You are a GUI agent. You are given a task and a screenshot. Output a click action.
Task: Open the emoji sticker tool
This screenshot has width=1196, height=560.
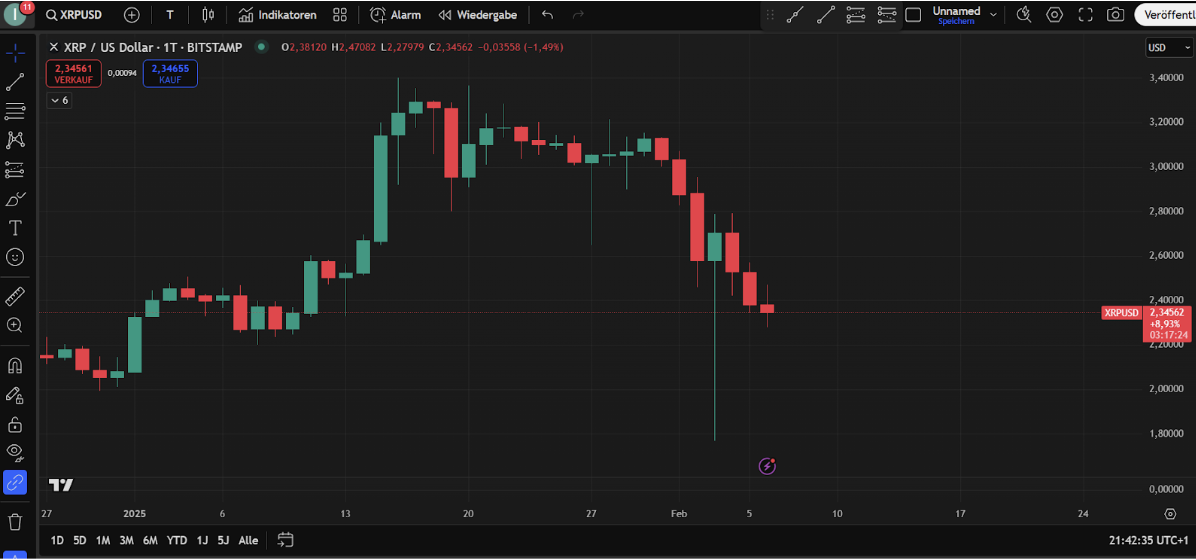click(x=15, y=257)
